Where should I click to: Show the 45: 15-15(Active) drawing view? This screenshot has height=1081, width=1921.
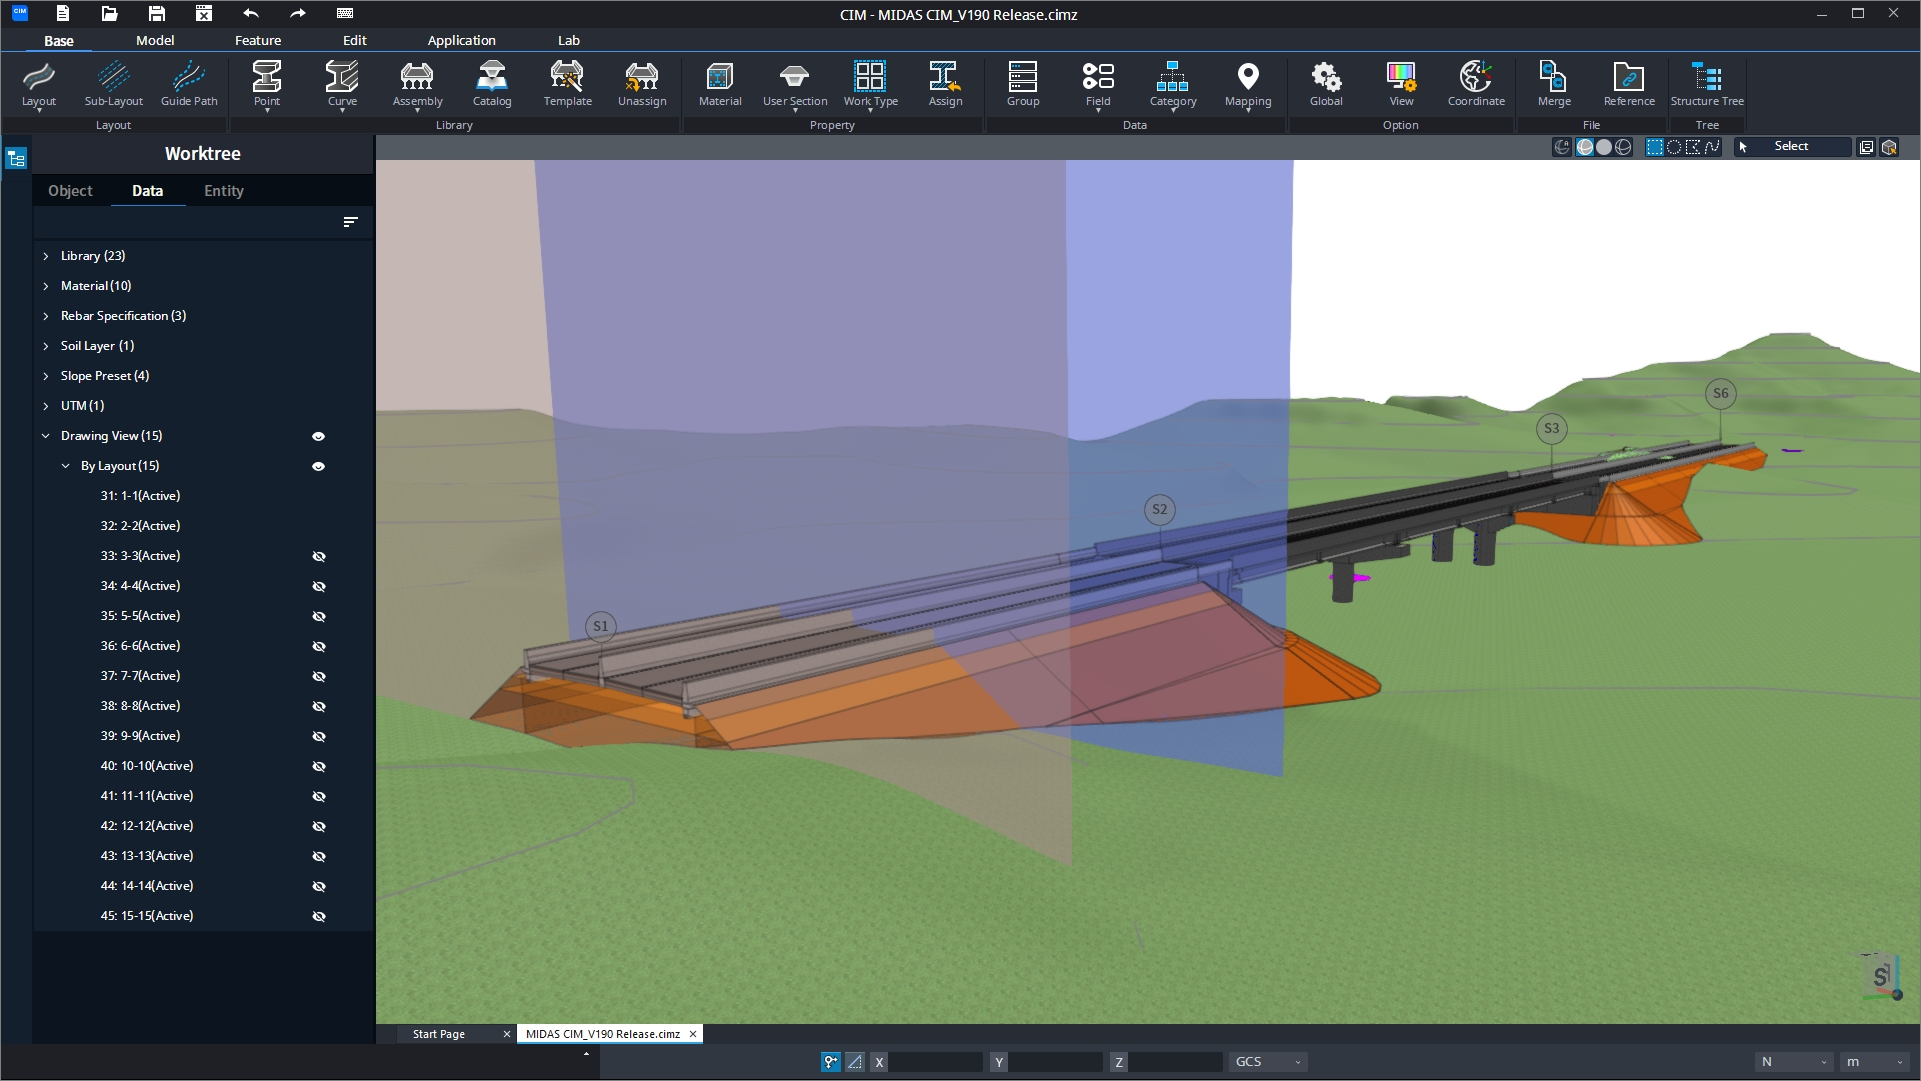[x=319, y=916]
